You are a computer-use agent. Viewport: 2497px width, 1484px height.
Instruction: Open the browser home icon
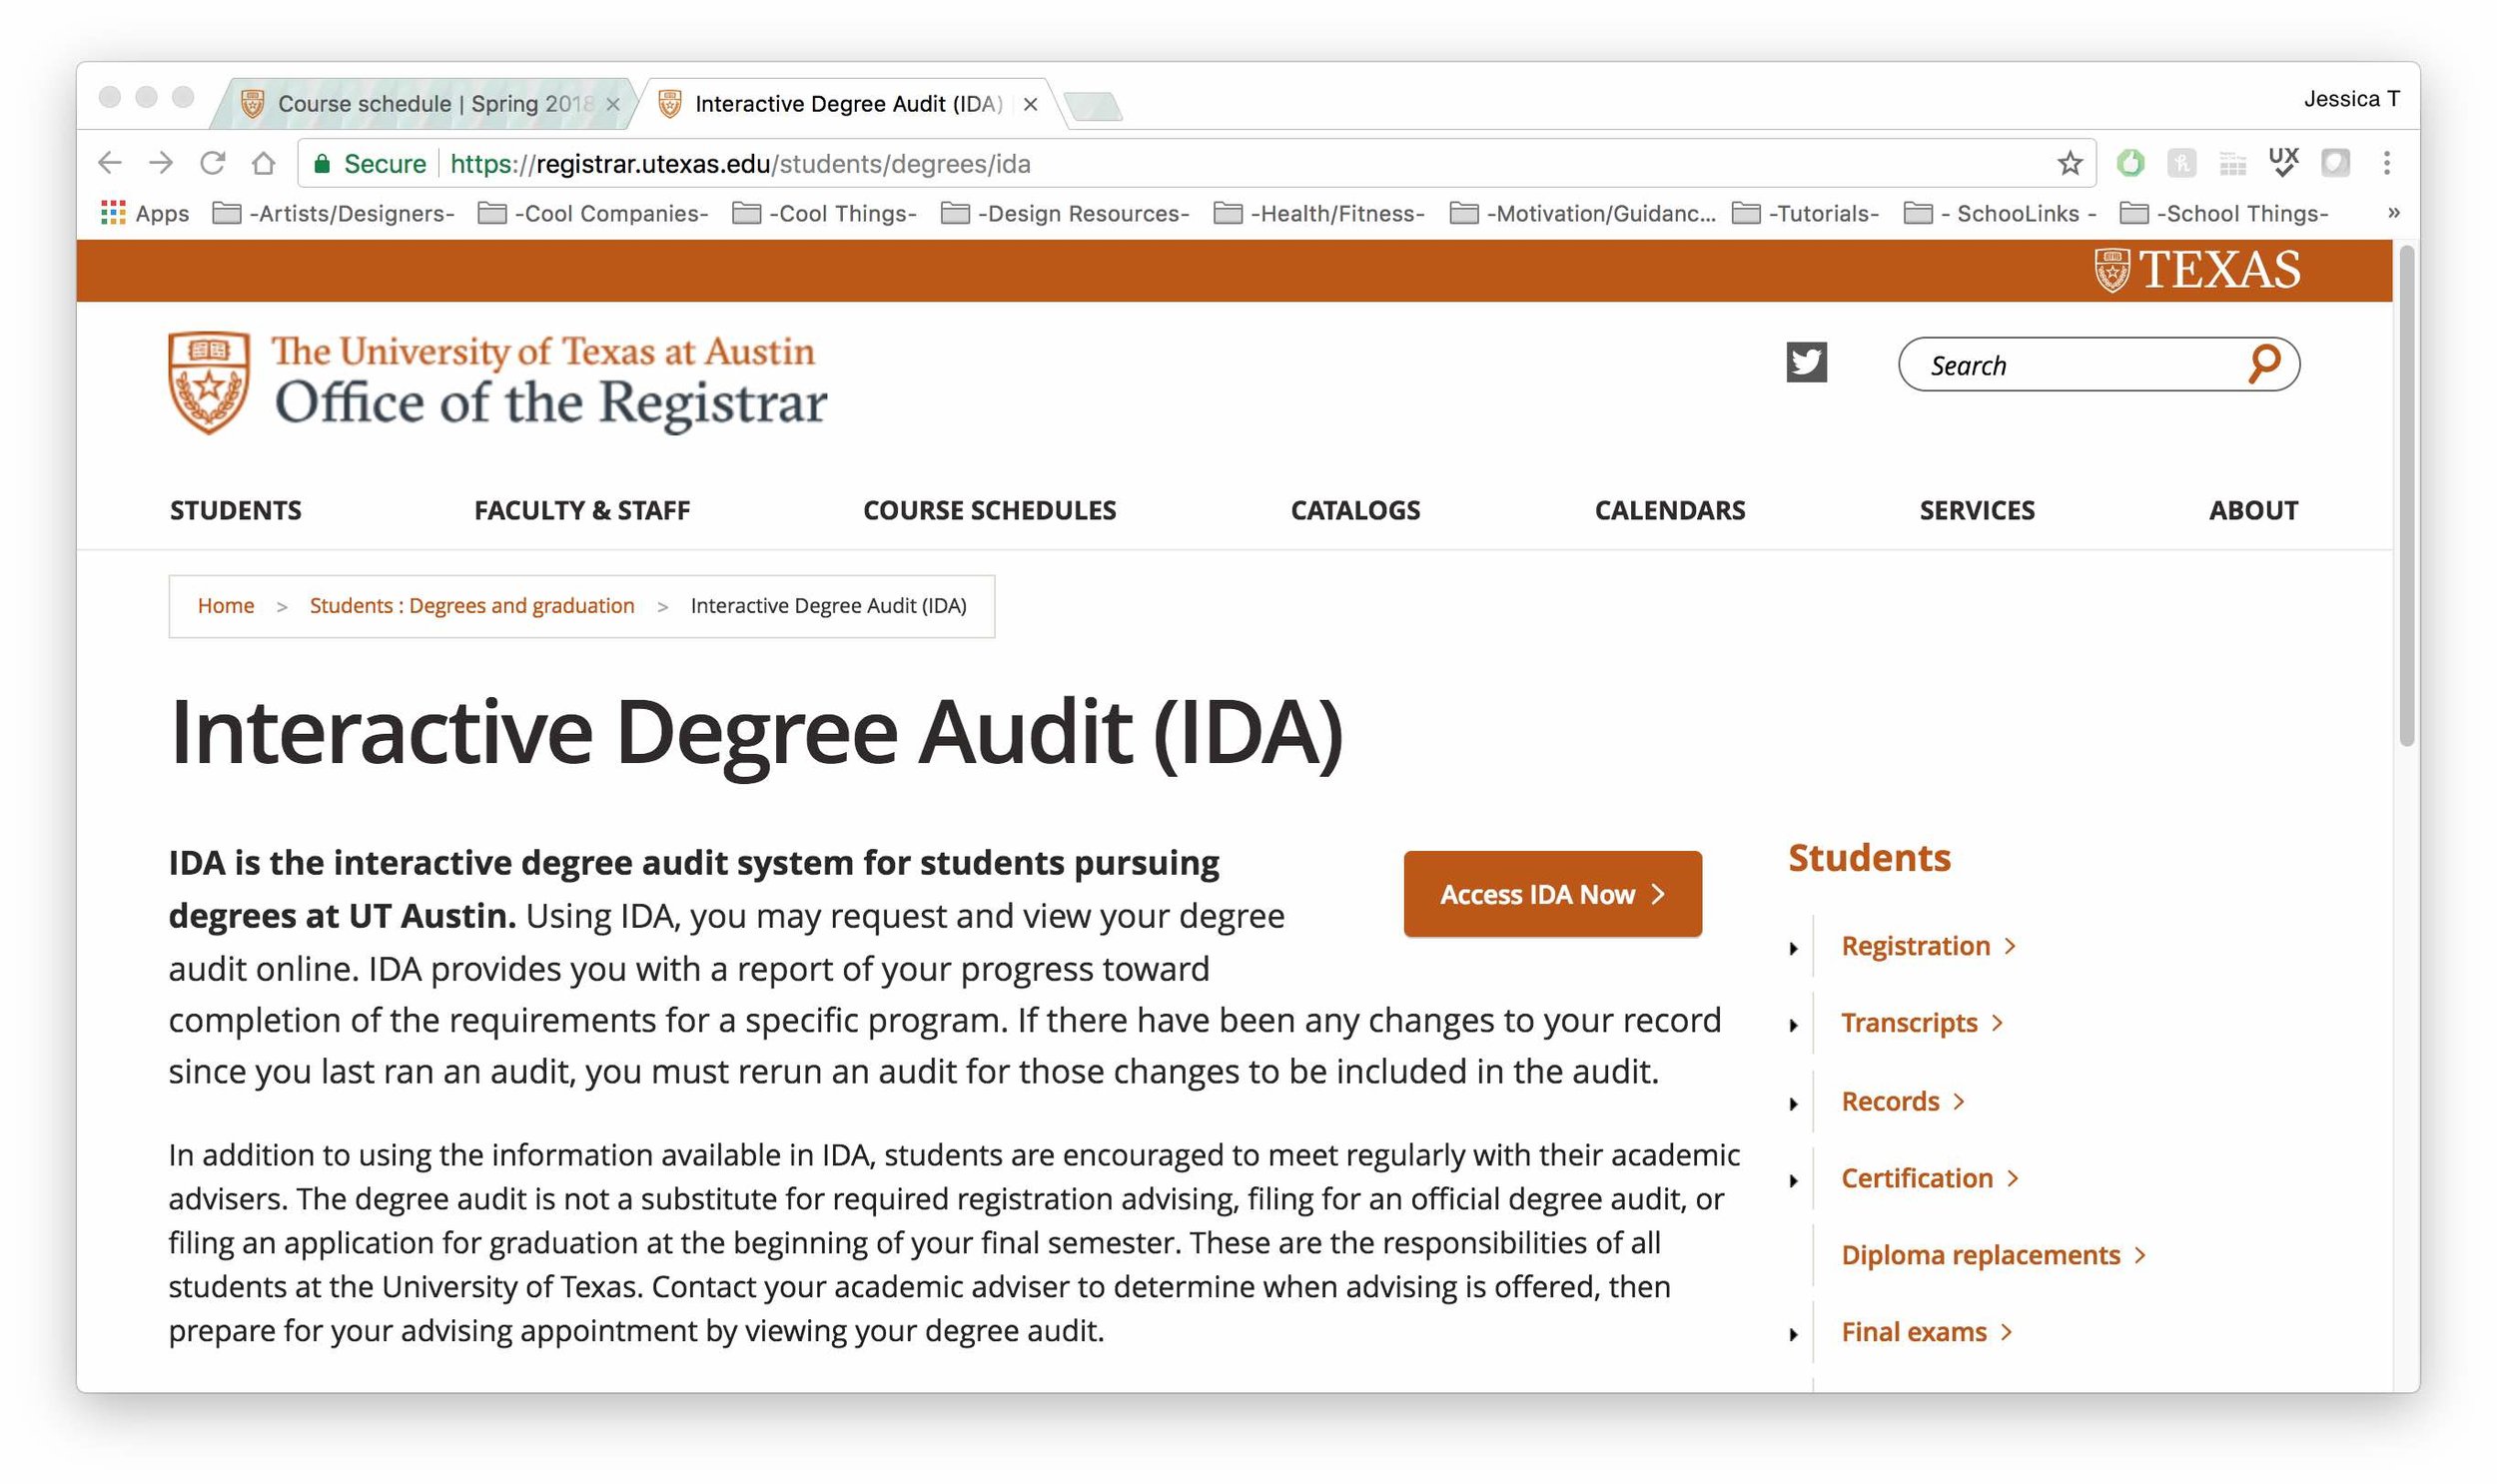tap(263, 162)
